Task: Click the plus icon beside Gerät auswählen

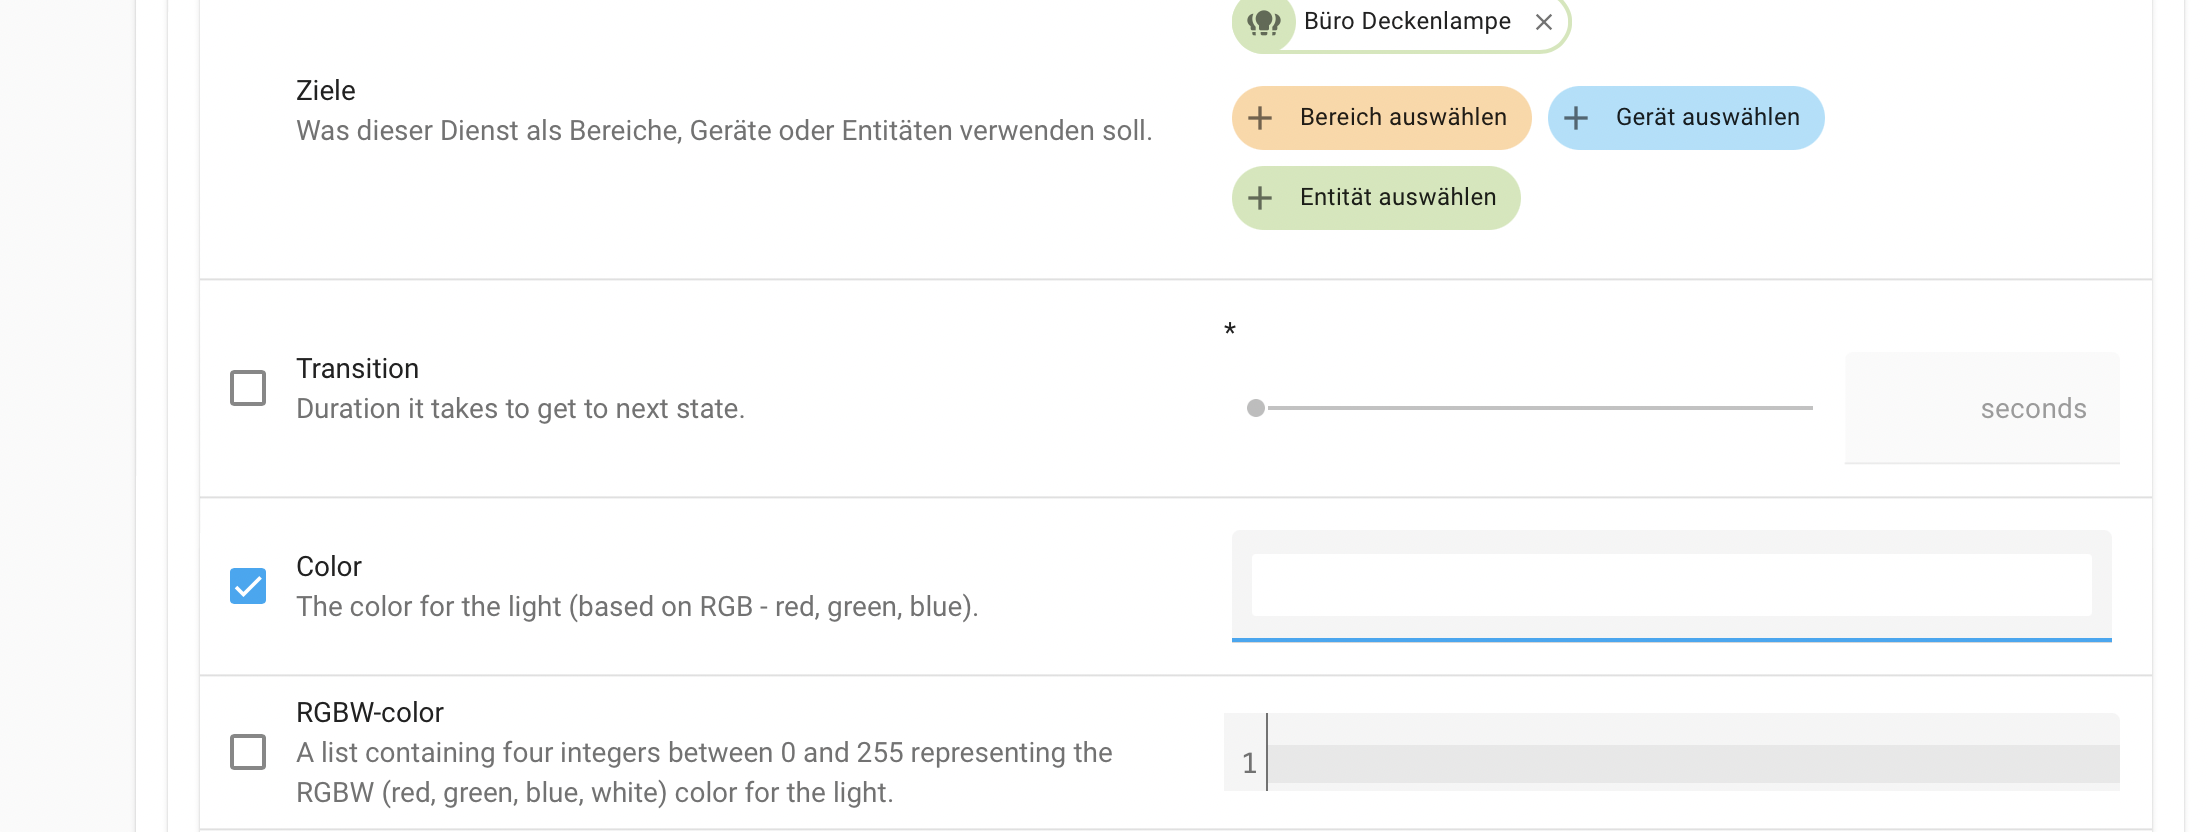Action: click(x=1576, y=118)
